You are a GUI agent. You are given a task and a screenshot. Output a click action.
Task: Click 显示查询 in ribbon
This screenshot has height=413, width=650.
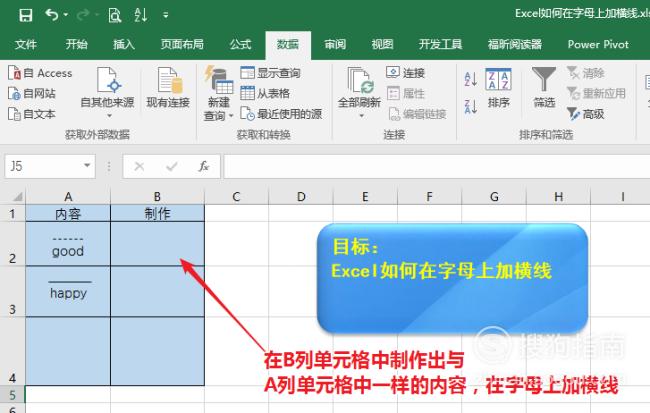pos(270,73)
